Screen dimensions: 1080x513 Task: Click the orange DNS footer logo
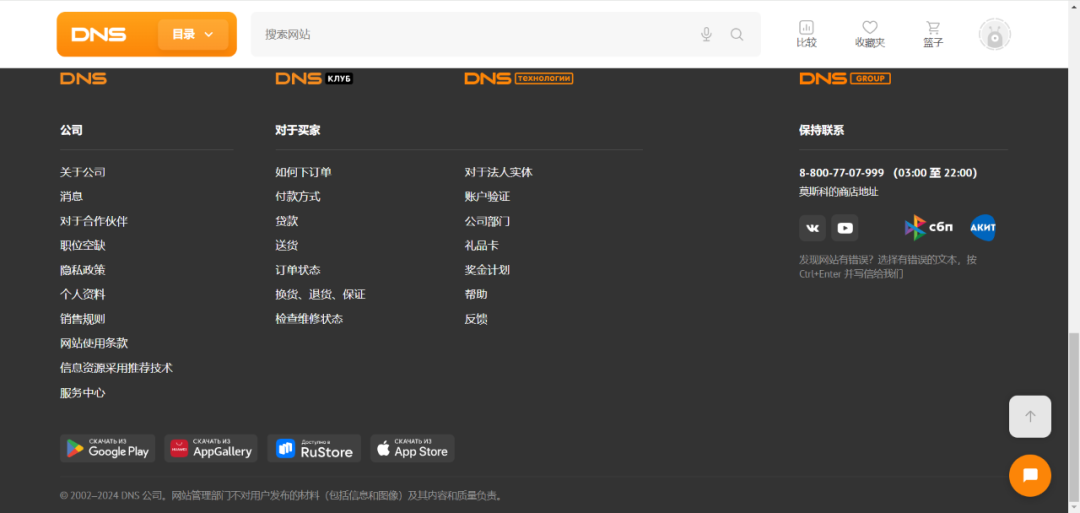[x=83, y=78]
